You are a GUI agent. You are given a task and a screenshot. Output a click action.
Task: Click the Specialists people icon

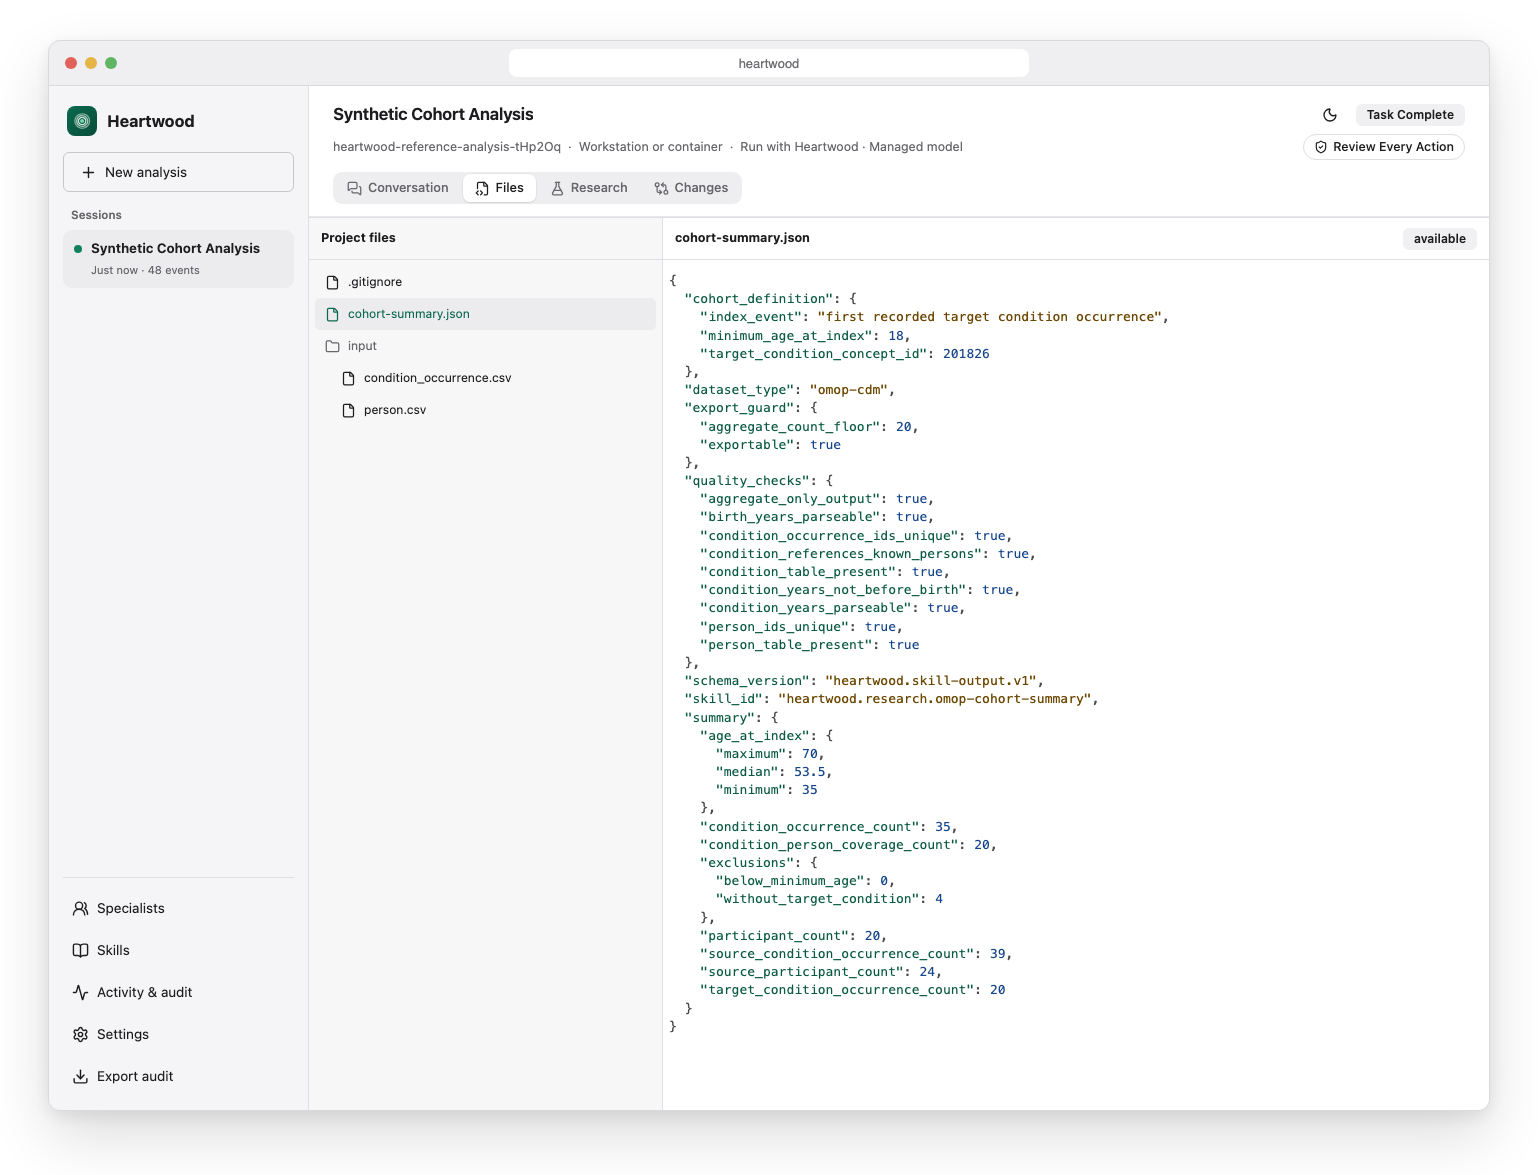point(81,908)
